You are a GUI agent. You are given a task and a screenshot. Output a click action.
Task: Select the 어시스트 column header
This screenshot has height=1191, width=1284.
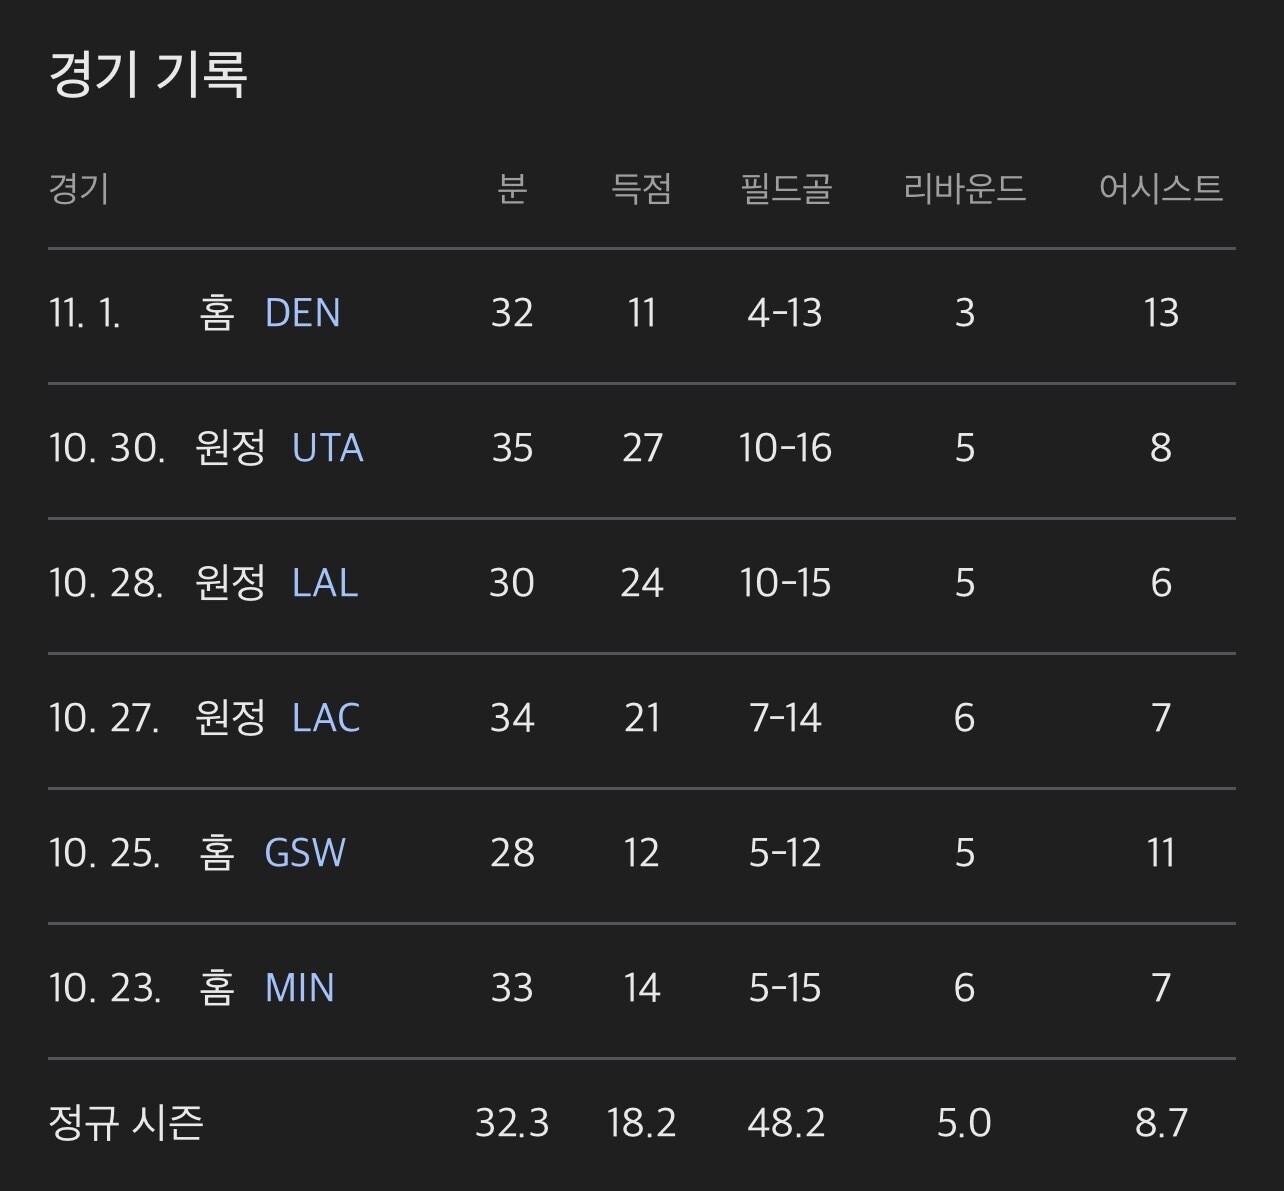[1160, 188]
